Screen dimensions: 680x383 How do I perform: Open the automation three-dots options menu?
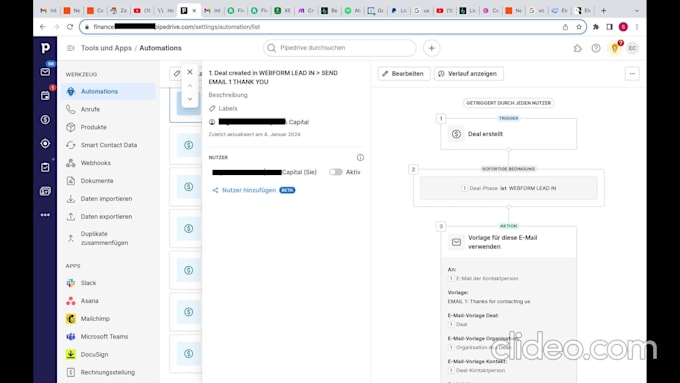[632, 74]
